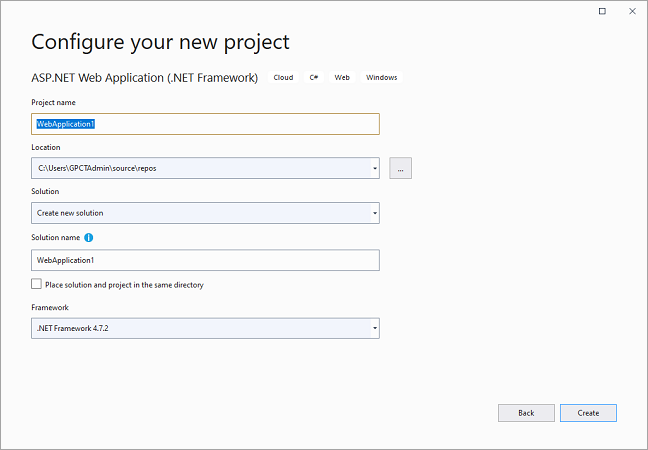The image size is (648, 450).
Task: Enable Place solution and project in same directory
Action: point(37,285)
